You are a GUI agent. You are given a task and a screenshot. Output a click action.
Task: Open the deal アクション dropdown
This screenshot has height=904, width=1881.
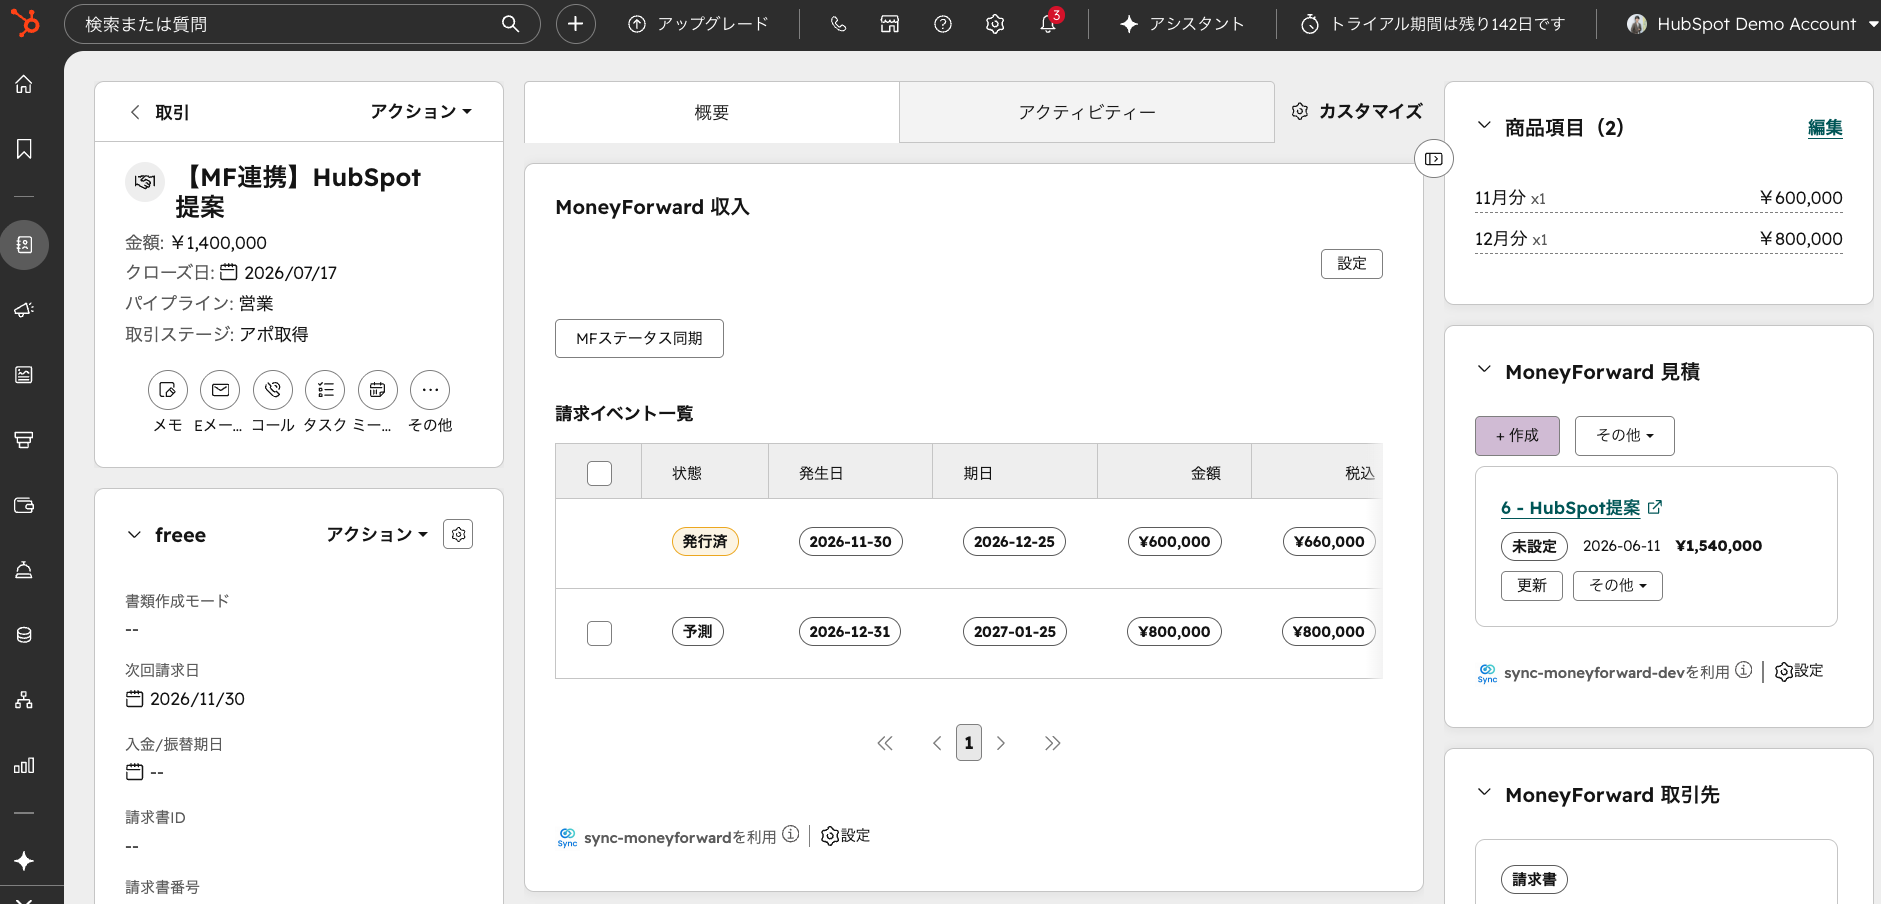point(421,111)
